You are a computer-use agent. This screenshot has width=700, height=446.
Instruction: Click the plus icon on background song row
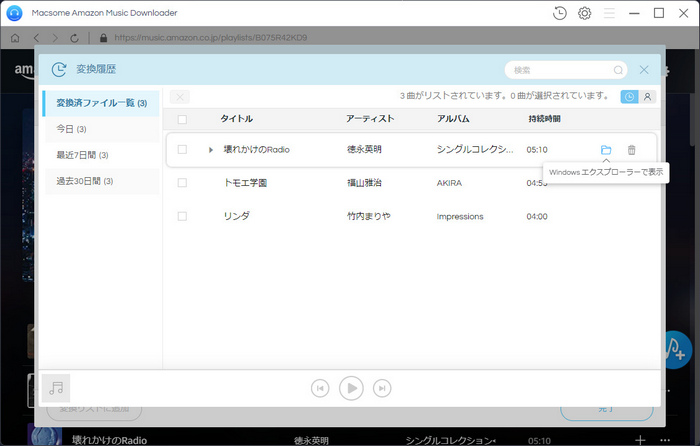coord(640,440)
